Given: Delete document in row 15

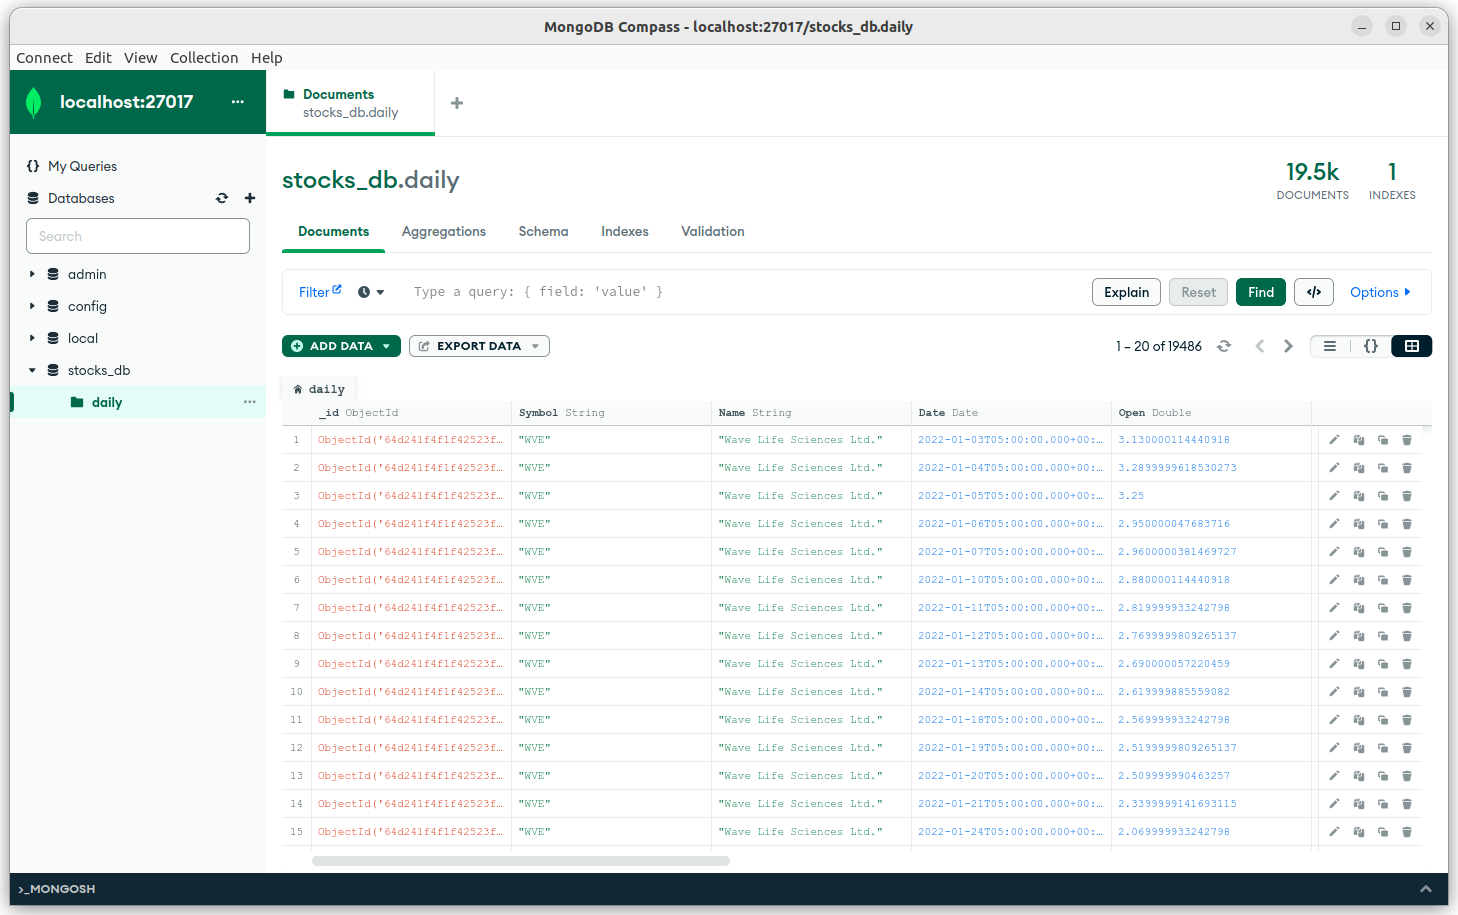Looking at the screenshot, I should 1407,832.
